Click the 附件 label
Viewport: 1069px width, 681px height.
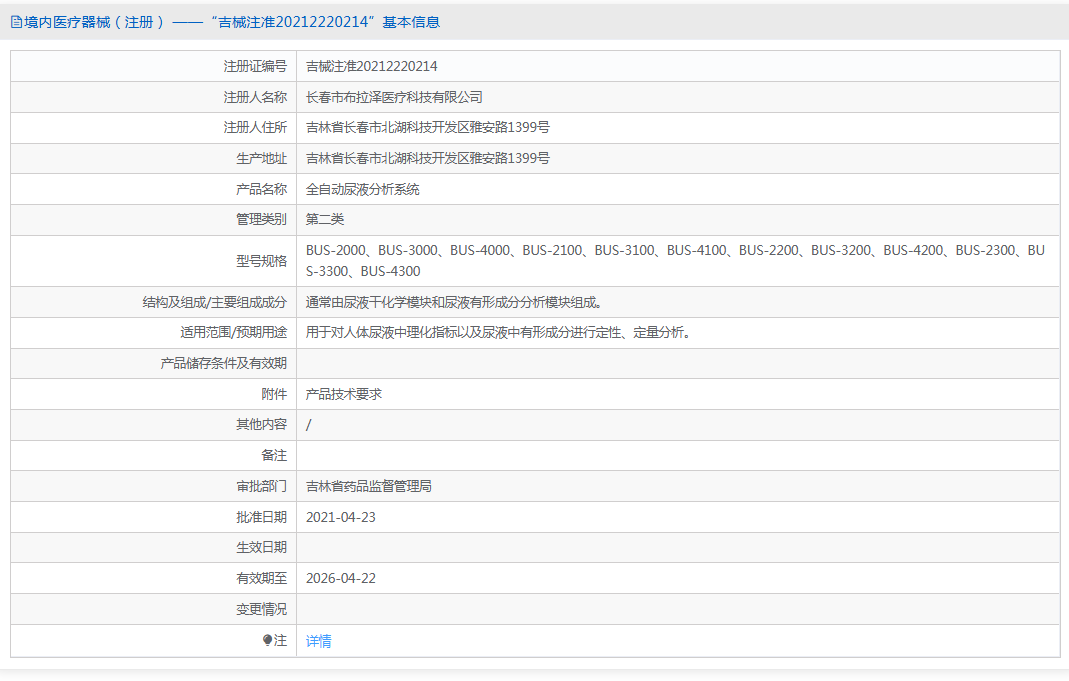click(x=274, y=394)
